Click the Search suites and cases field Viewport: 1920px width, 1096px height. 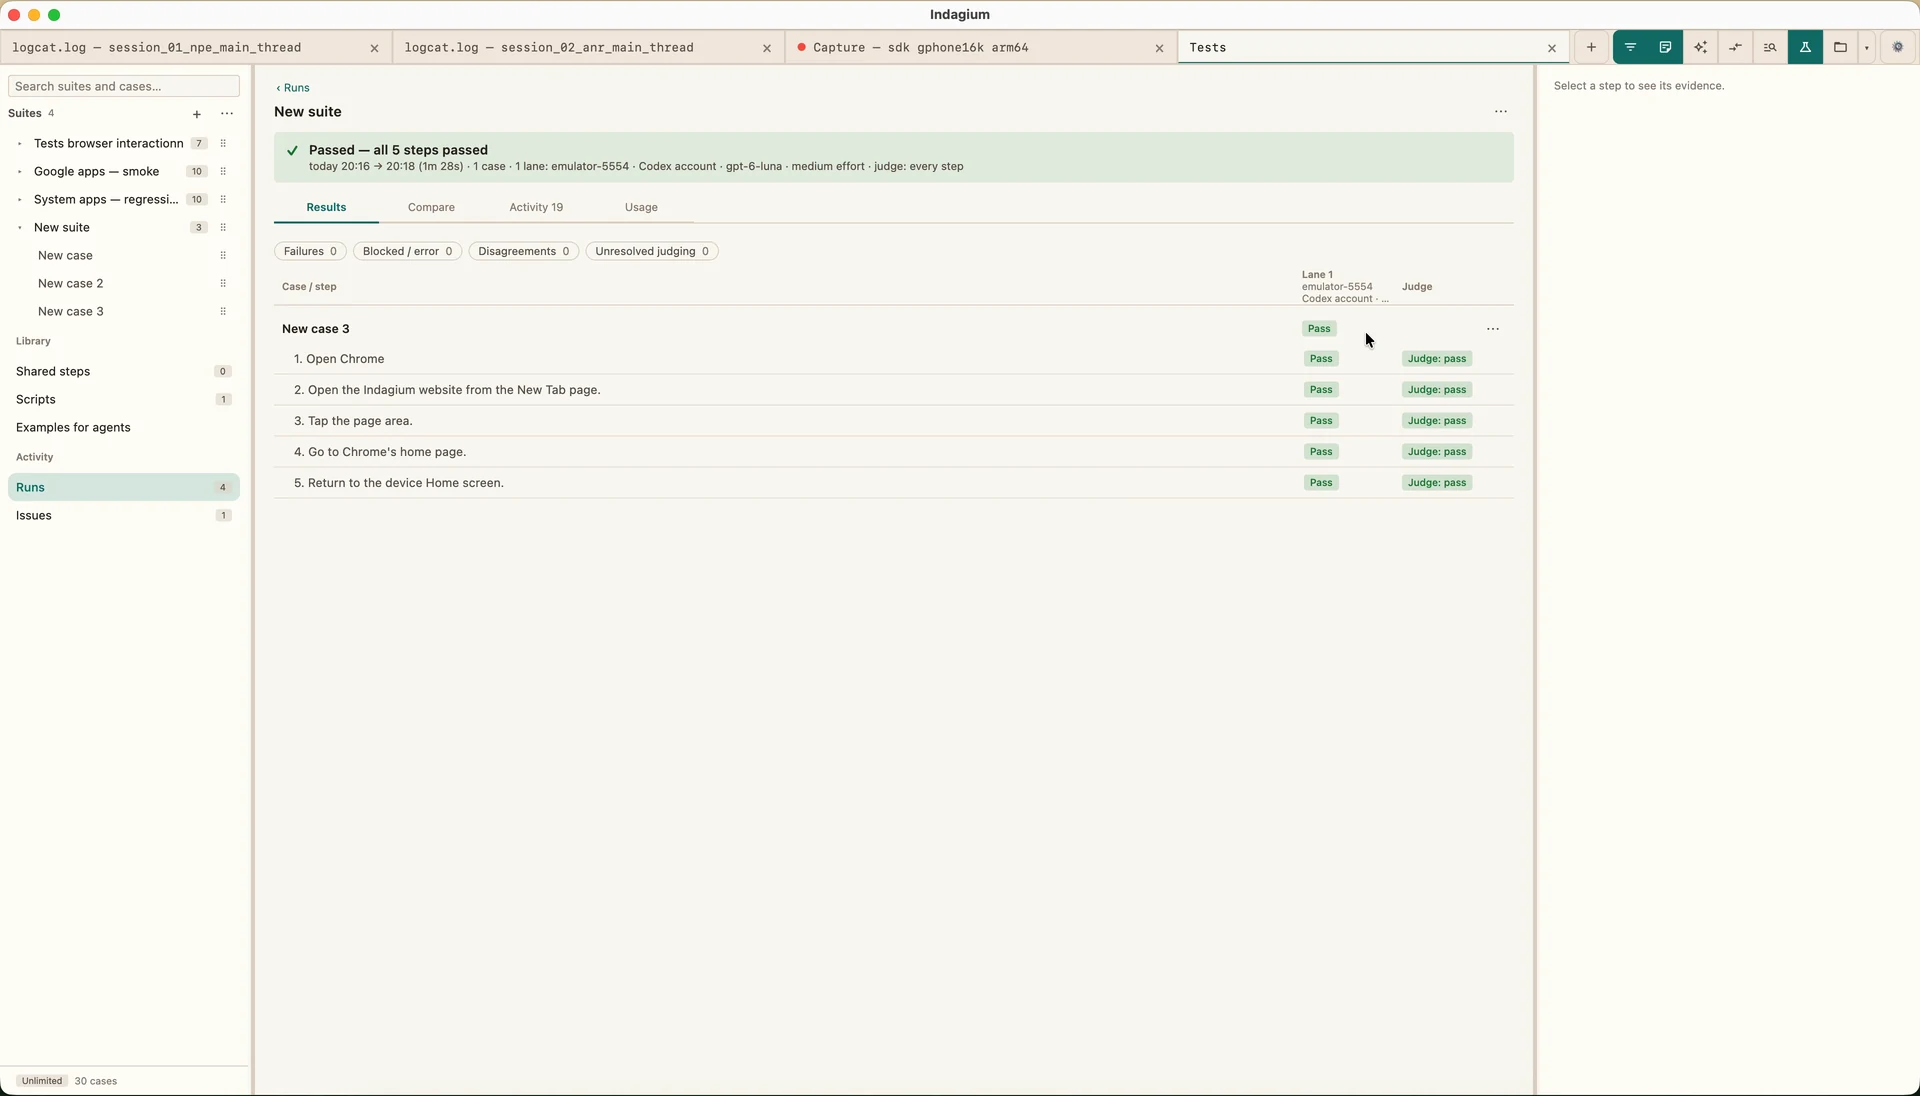pos(124,86)
